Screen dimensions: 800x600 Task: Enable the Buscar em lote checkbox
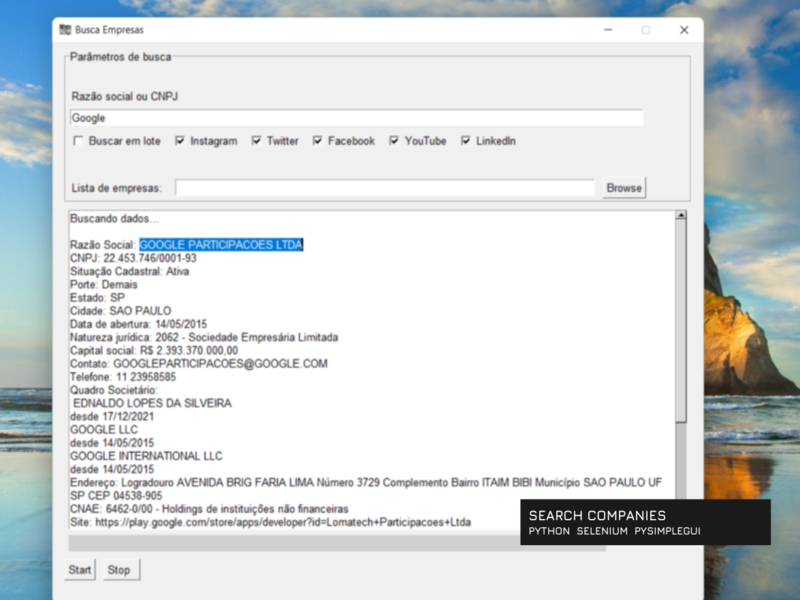pos(78,141)
